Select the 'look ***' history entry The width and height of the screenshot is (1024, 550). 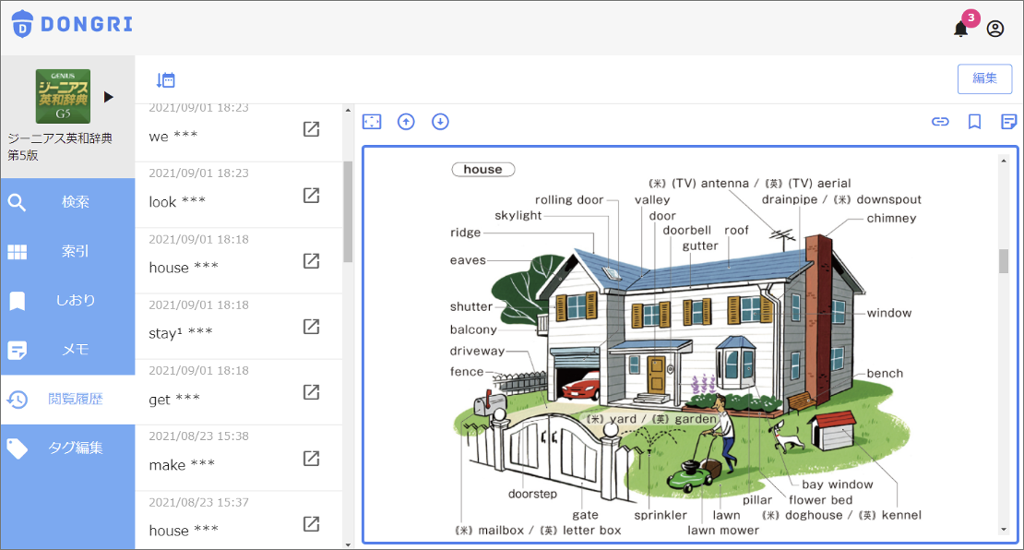tap(238, 195)
